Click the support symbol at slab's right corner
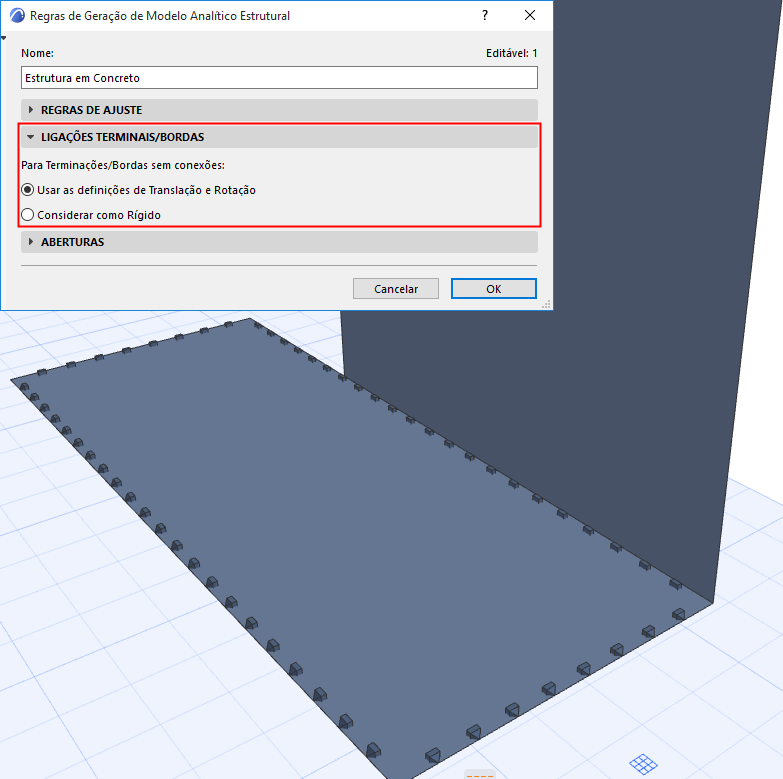Viewport: 783px width, 779px height. click(678, 614)
